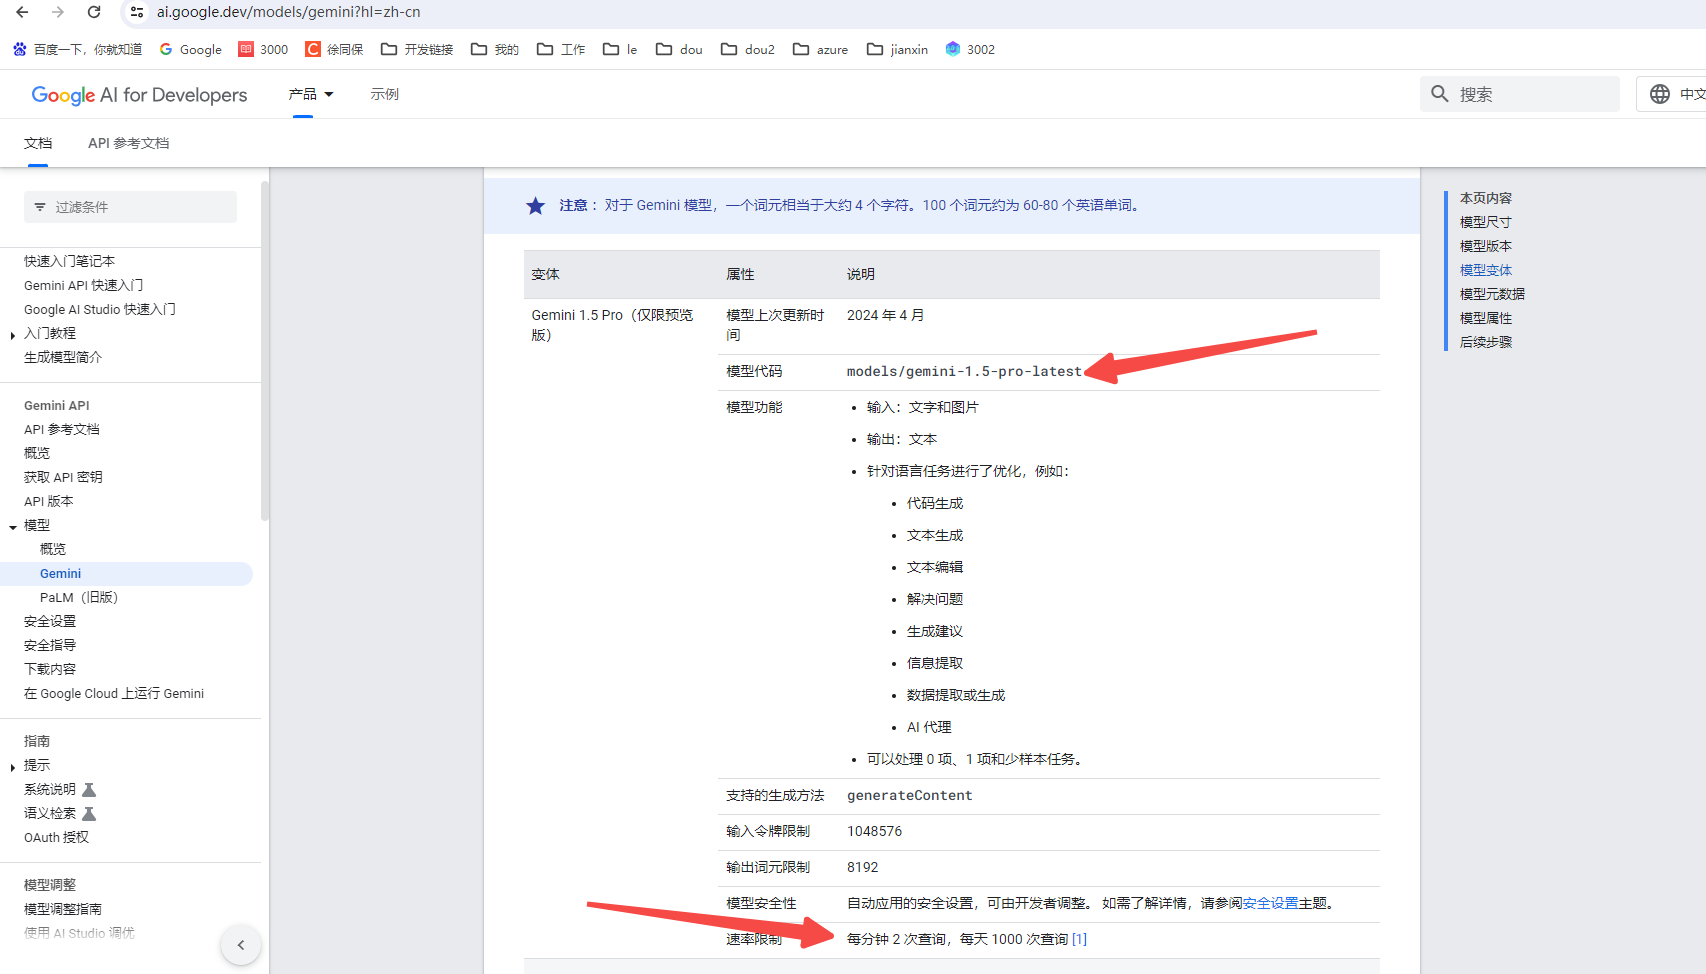Select 概览 under 模型

tap(53, 549)
